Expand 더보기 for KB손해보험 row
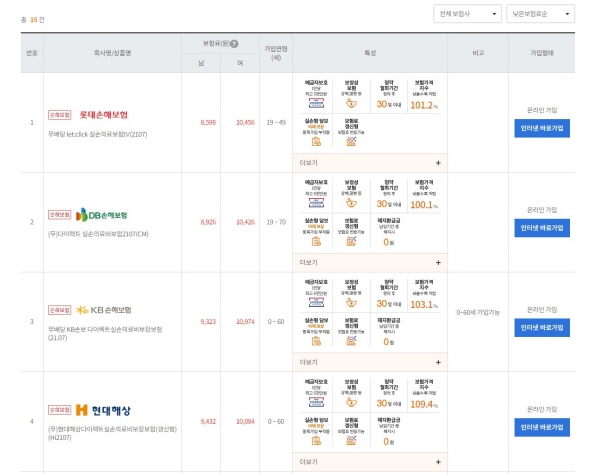600x474 pixels. (x=370, y=362)
